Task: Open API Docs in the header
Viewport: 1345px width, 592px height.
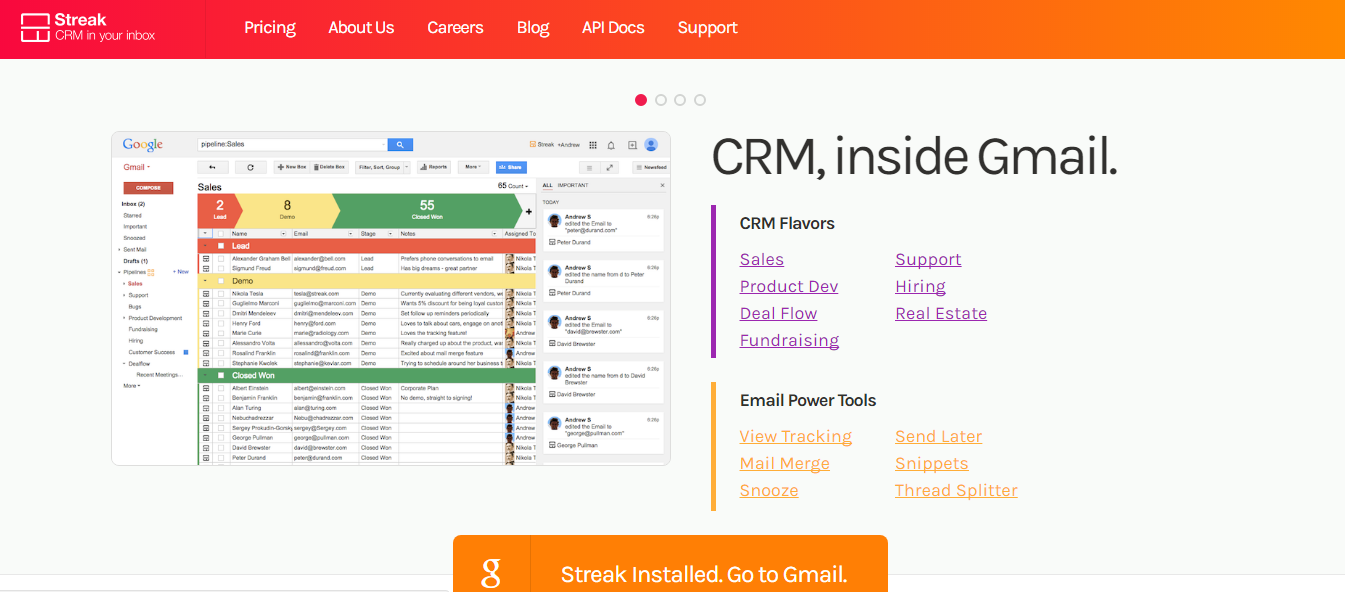Action: pos(613,28)
